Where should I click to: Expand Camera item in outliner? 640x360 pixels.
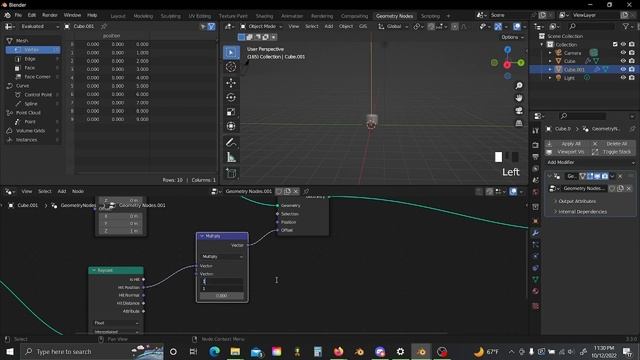click(550, 53)
